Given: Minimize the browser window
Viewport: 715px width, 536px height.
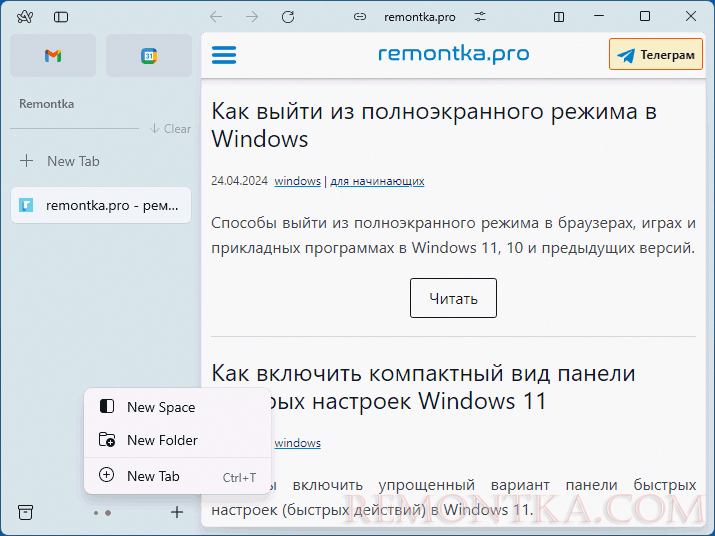Looking at the screenshot, I should tap(599, 16).
